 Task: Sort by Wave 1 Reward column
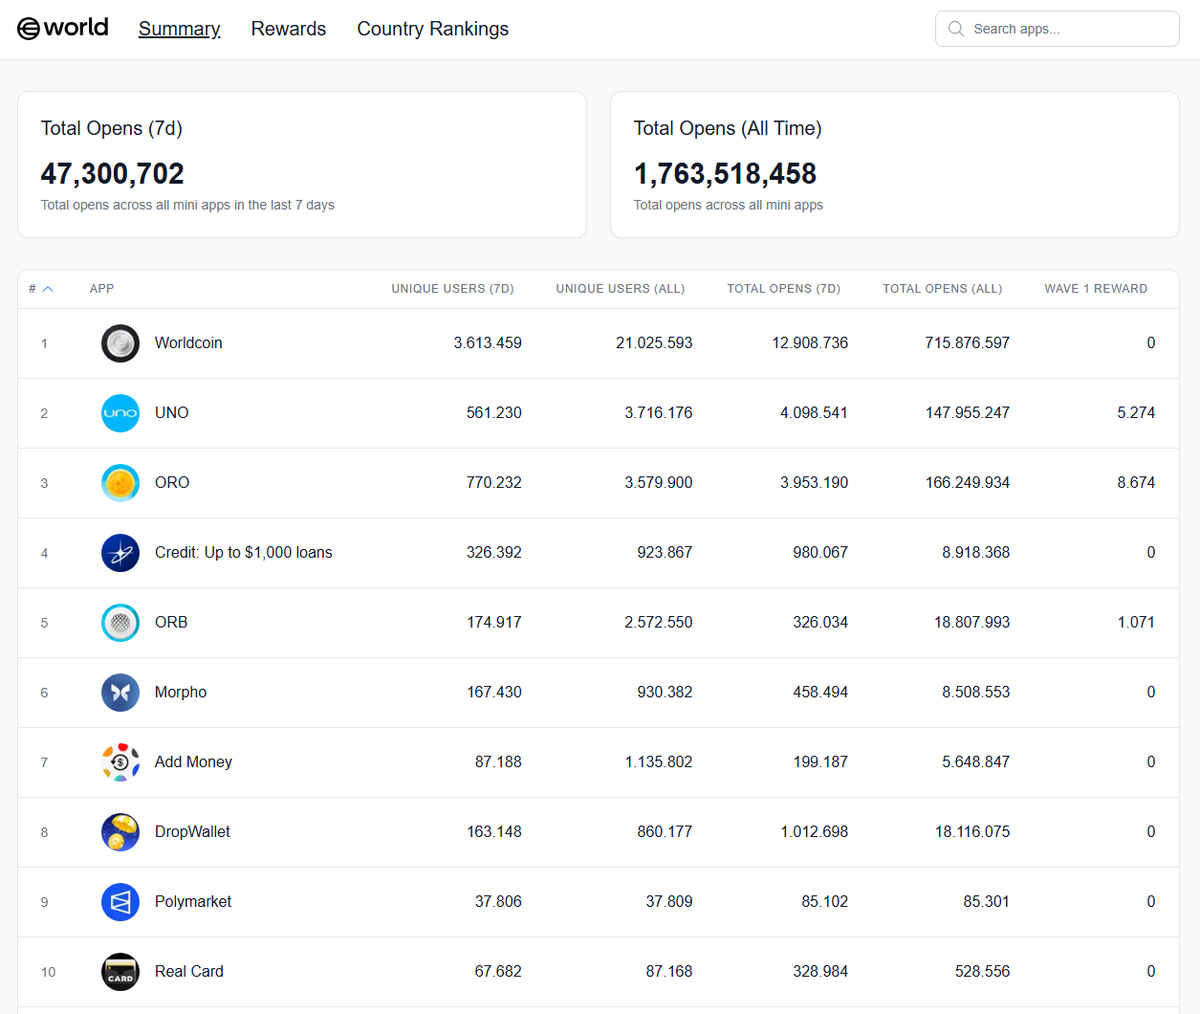pos(1096,289)
